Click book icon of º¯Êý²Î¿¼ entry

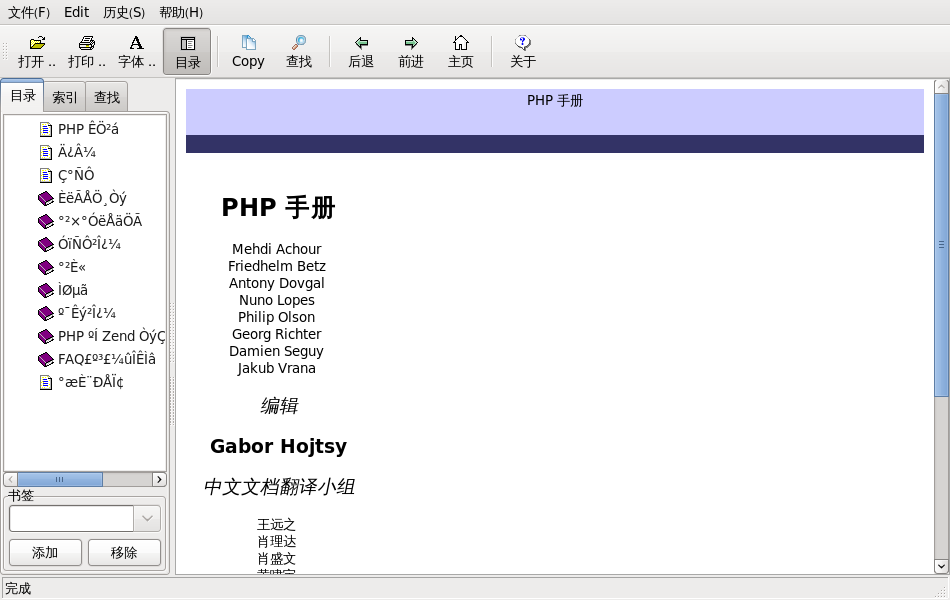pyautogui.click(x=45, y=313)
